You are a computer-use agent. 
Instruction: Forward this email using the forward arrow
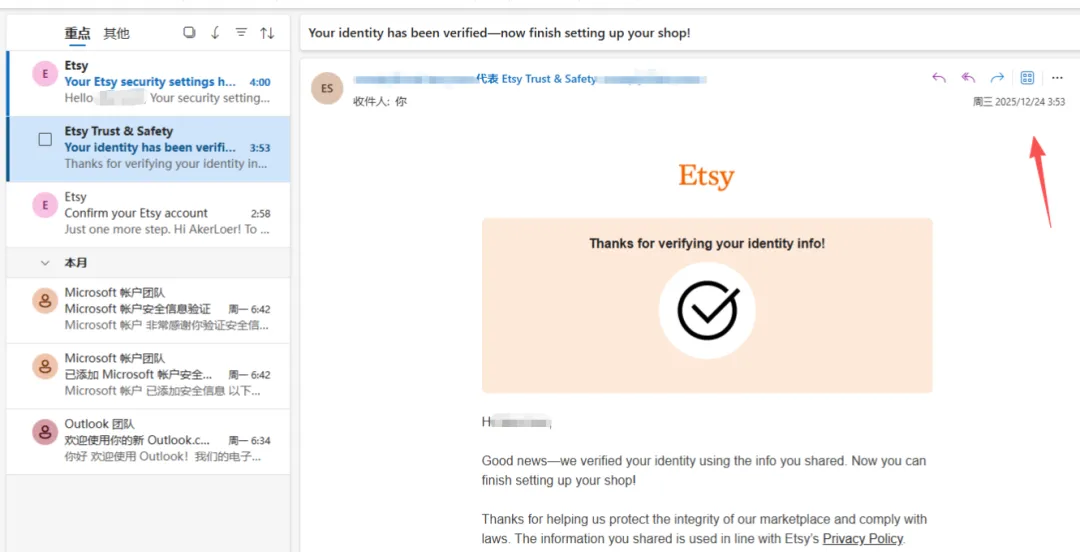996,78
